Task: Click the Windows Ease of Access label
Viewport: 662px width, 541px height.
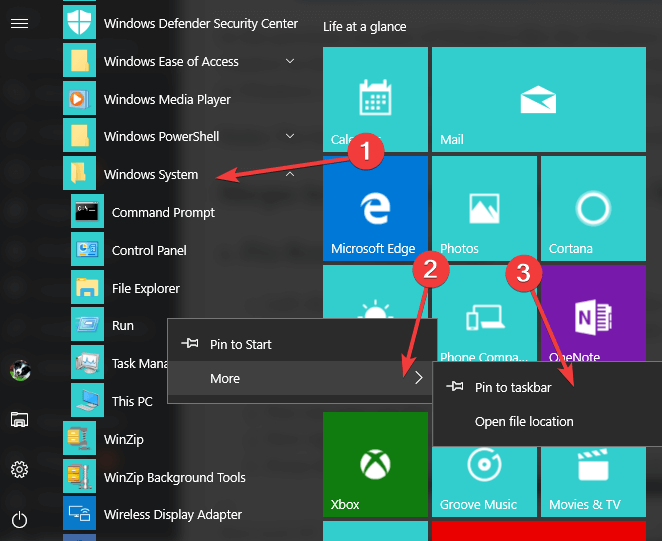Action: [171, 62]
